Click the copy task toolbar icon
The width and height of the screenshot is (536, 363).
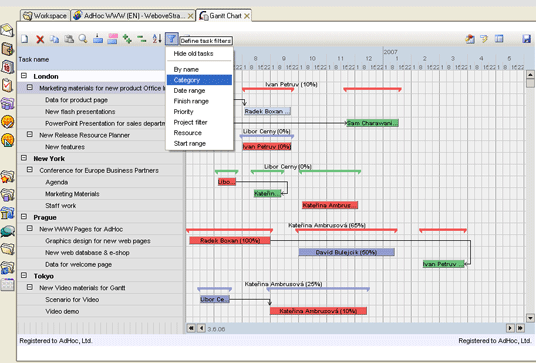(x=54, y=39)
